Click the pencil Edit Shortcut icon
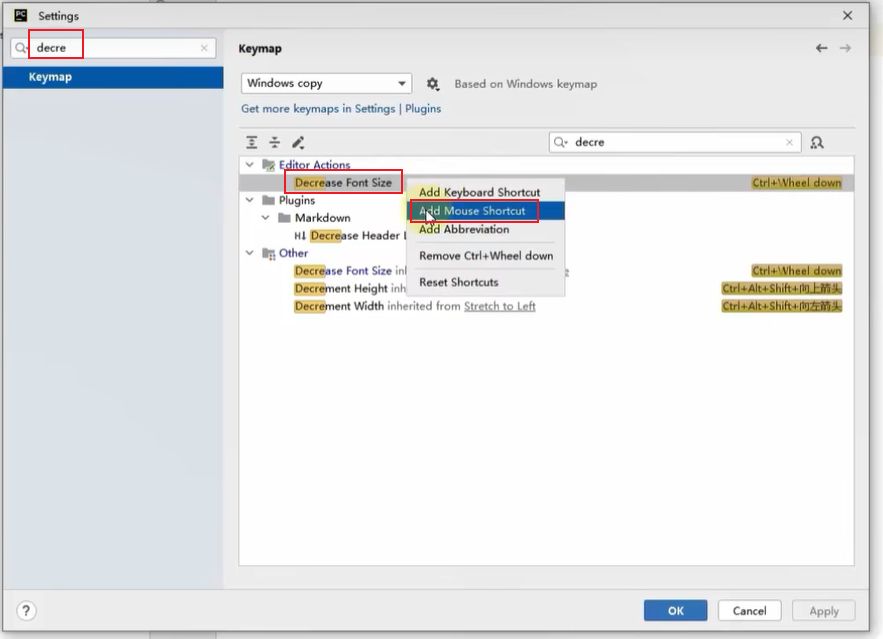Image resolution: width=883 pixels, height=639 pixels. coord(298,143)
